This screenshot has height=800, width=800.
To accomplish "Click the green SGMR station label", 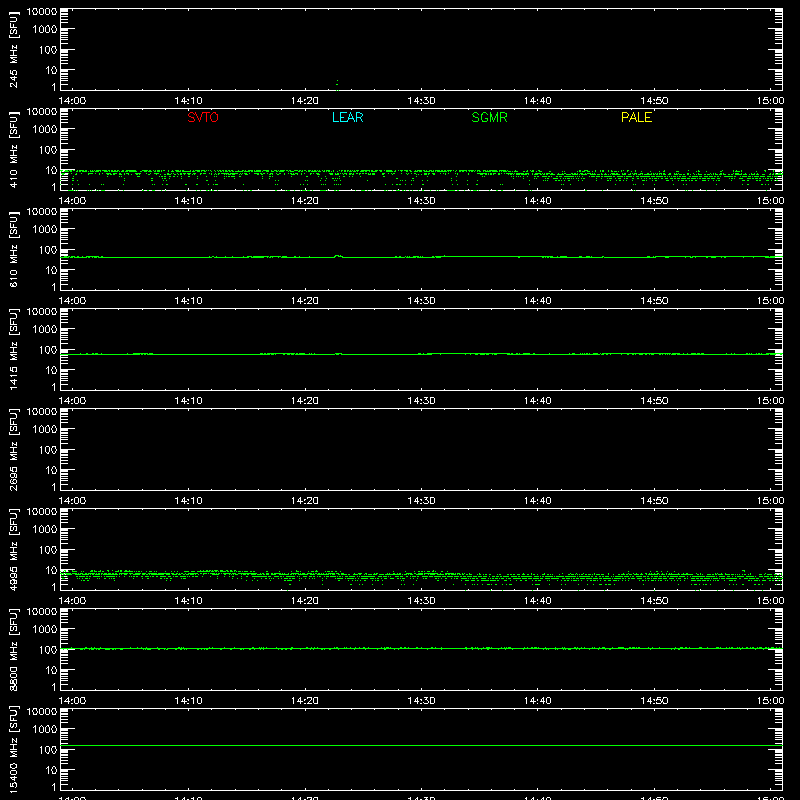I will (x=489, y=117).
